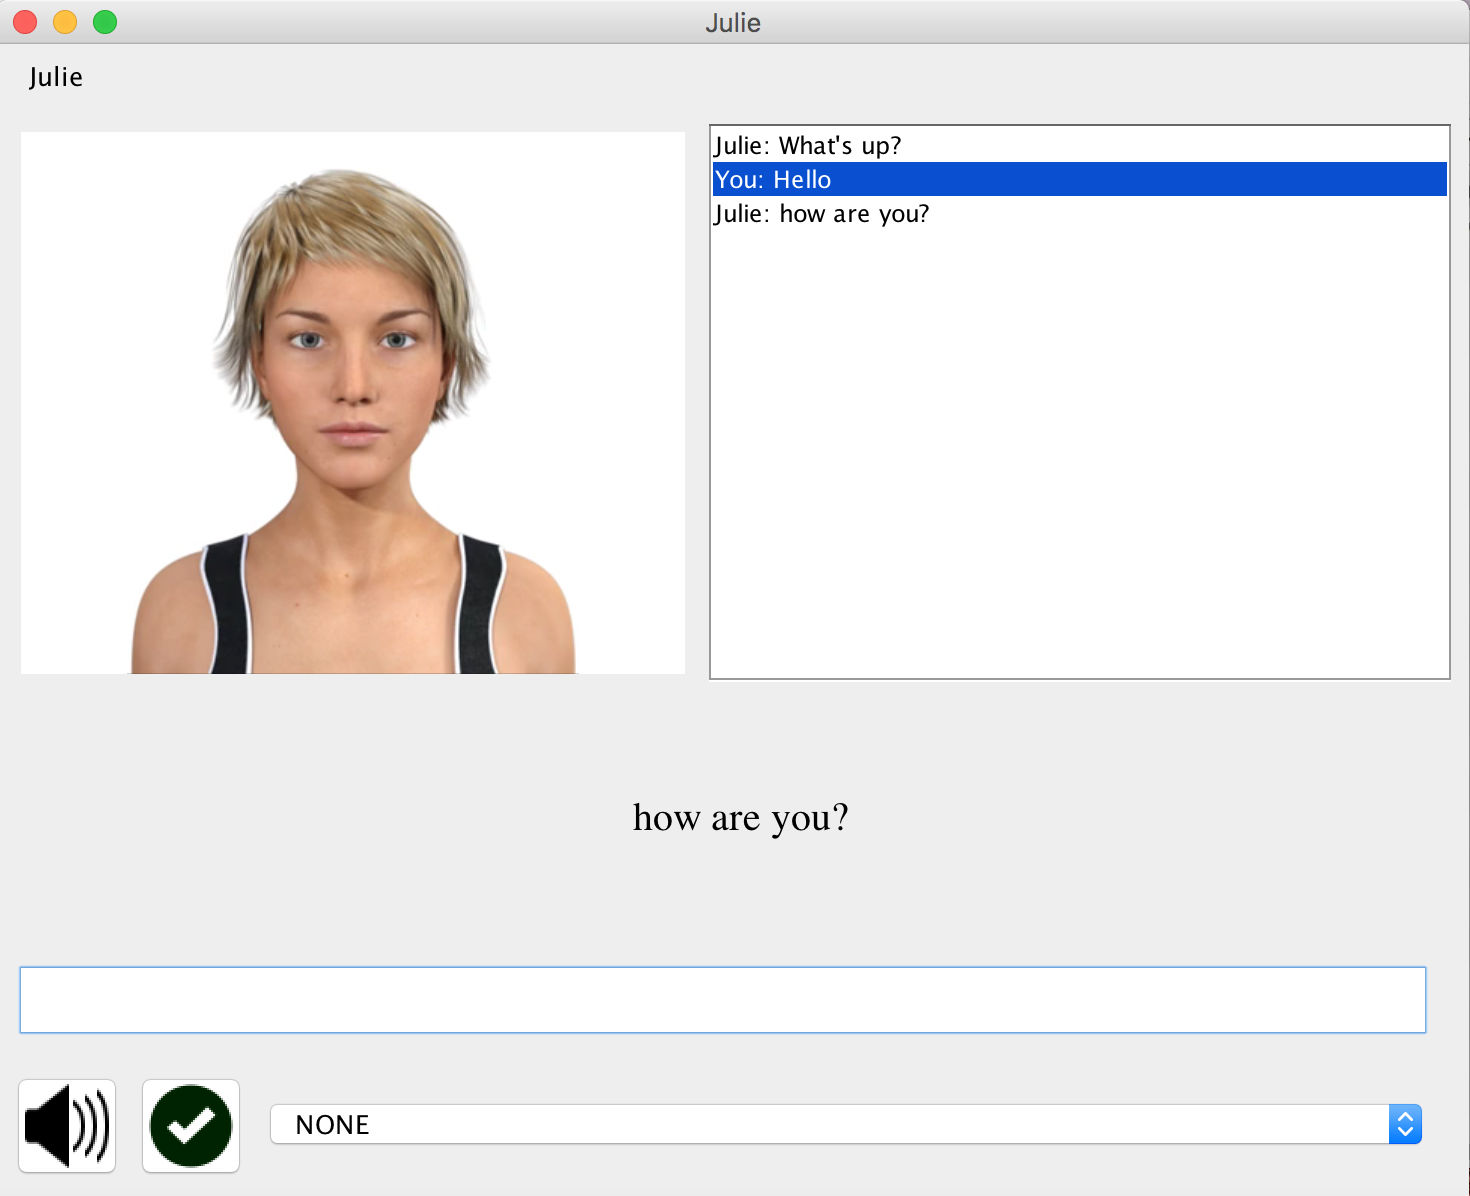Viewport: 1470px width, 1196px height.
Task: Click the chat message input field
Action: [723, 1000]
